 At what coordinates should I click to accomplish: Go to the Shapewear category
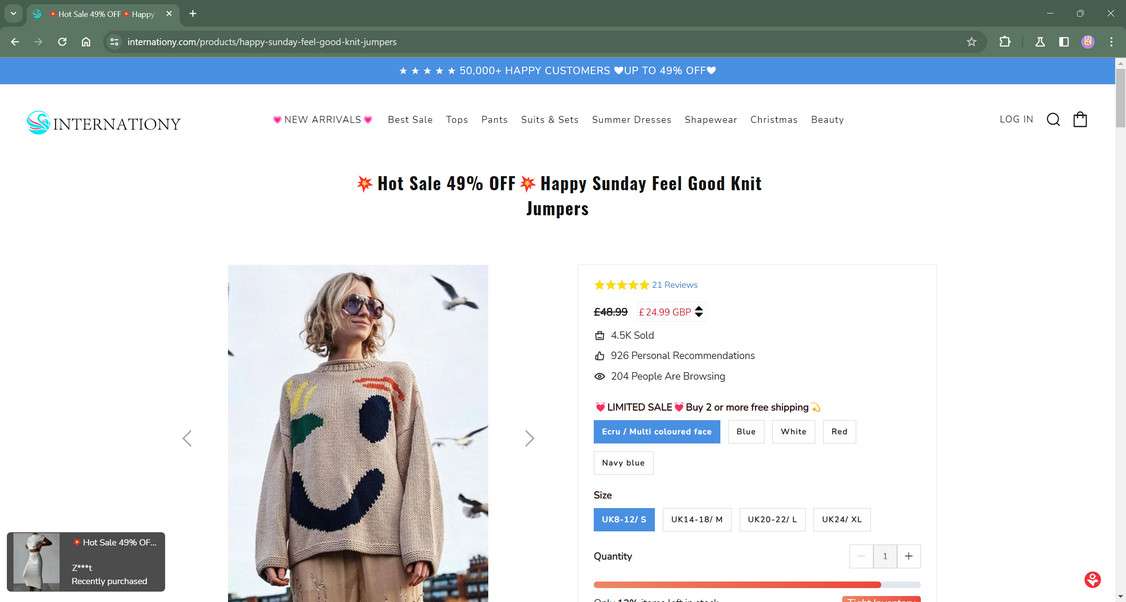pyautogui.click(x=710, y=120)
